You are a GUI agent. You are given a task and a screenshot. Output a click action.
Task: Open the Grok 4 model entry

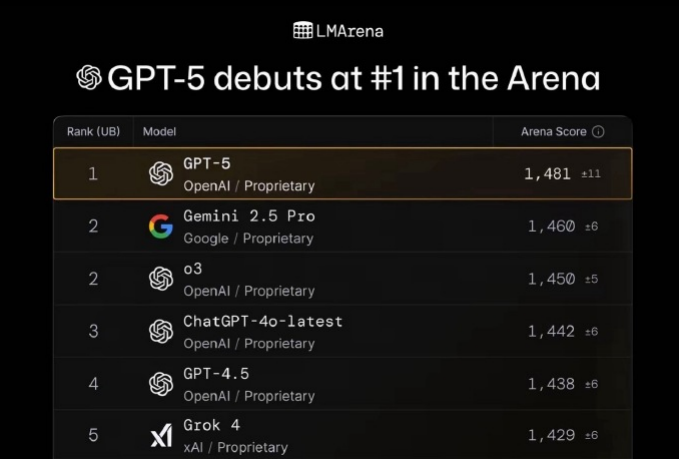pos(211,425)
